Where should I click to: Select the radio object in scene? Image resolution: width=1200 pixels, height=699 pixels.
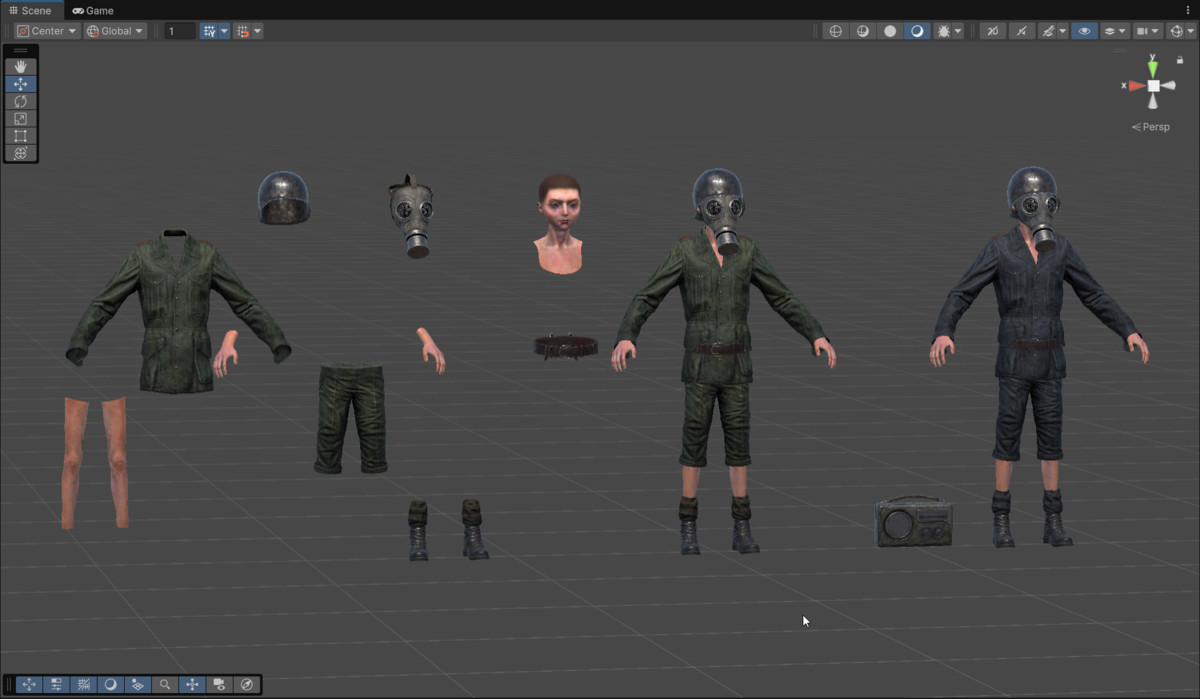[914, 521]
